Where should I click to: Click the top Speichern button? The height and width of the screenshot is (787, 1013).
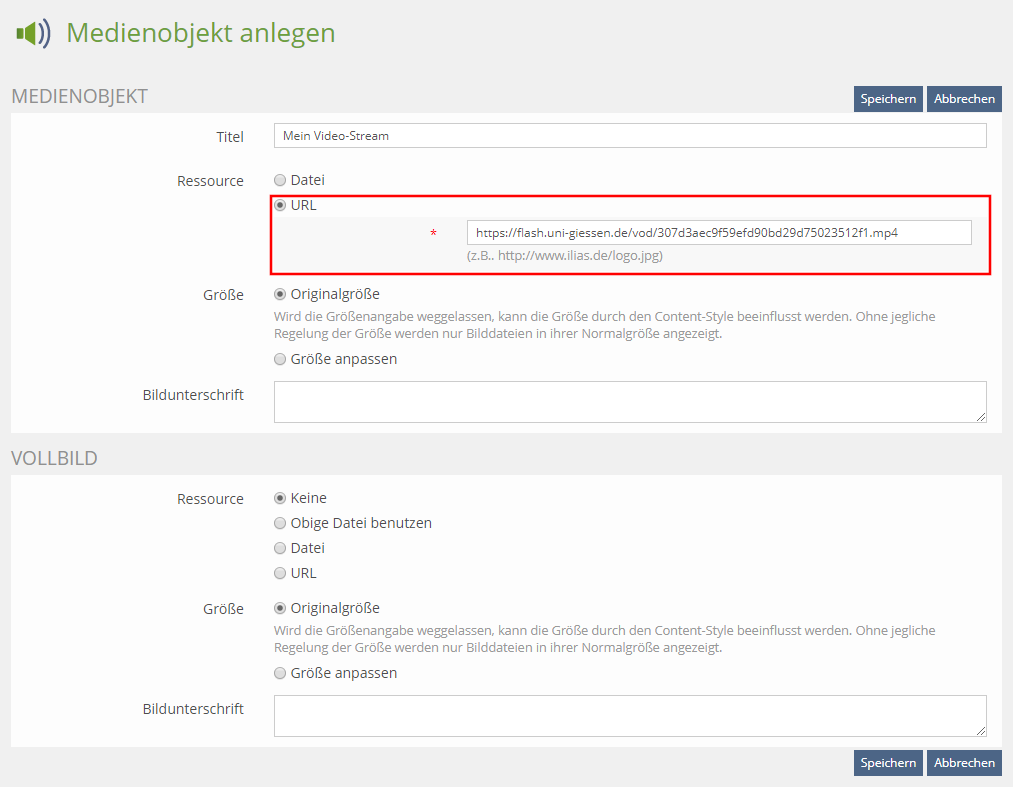[x=888, y=99]
